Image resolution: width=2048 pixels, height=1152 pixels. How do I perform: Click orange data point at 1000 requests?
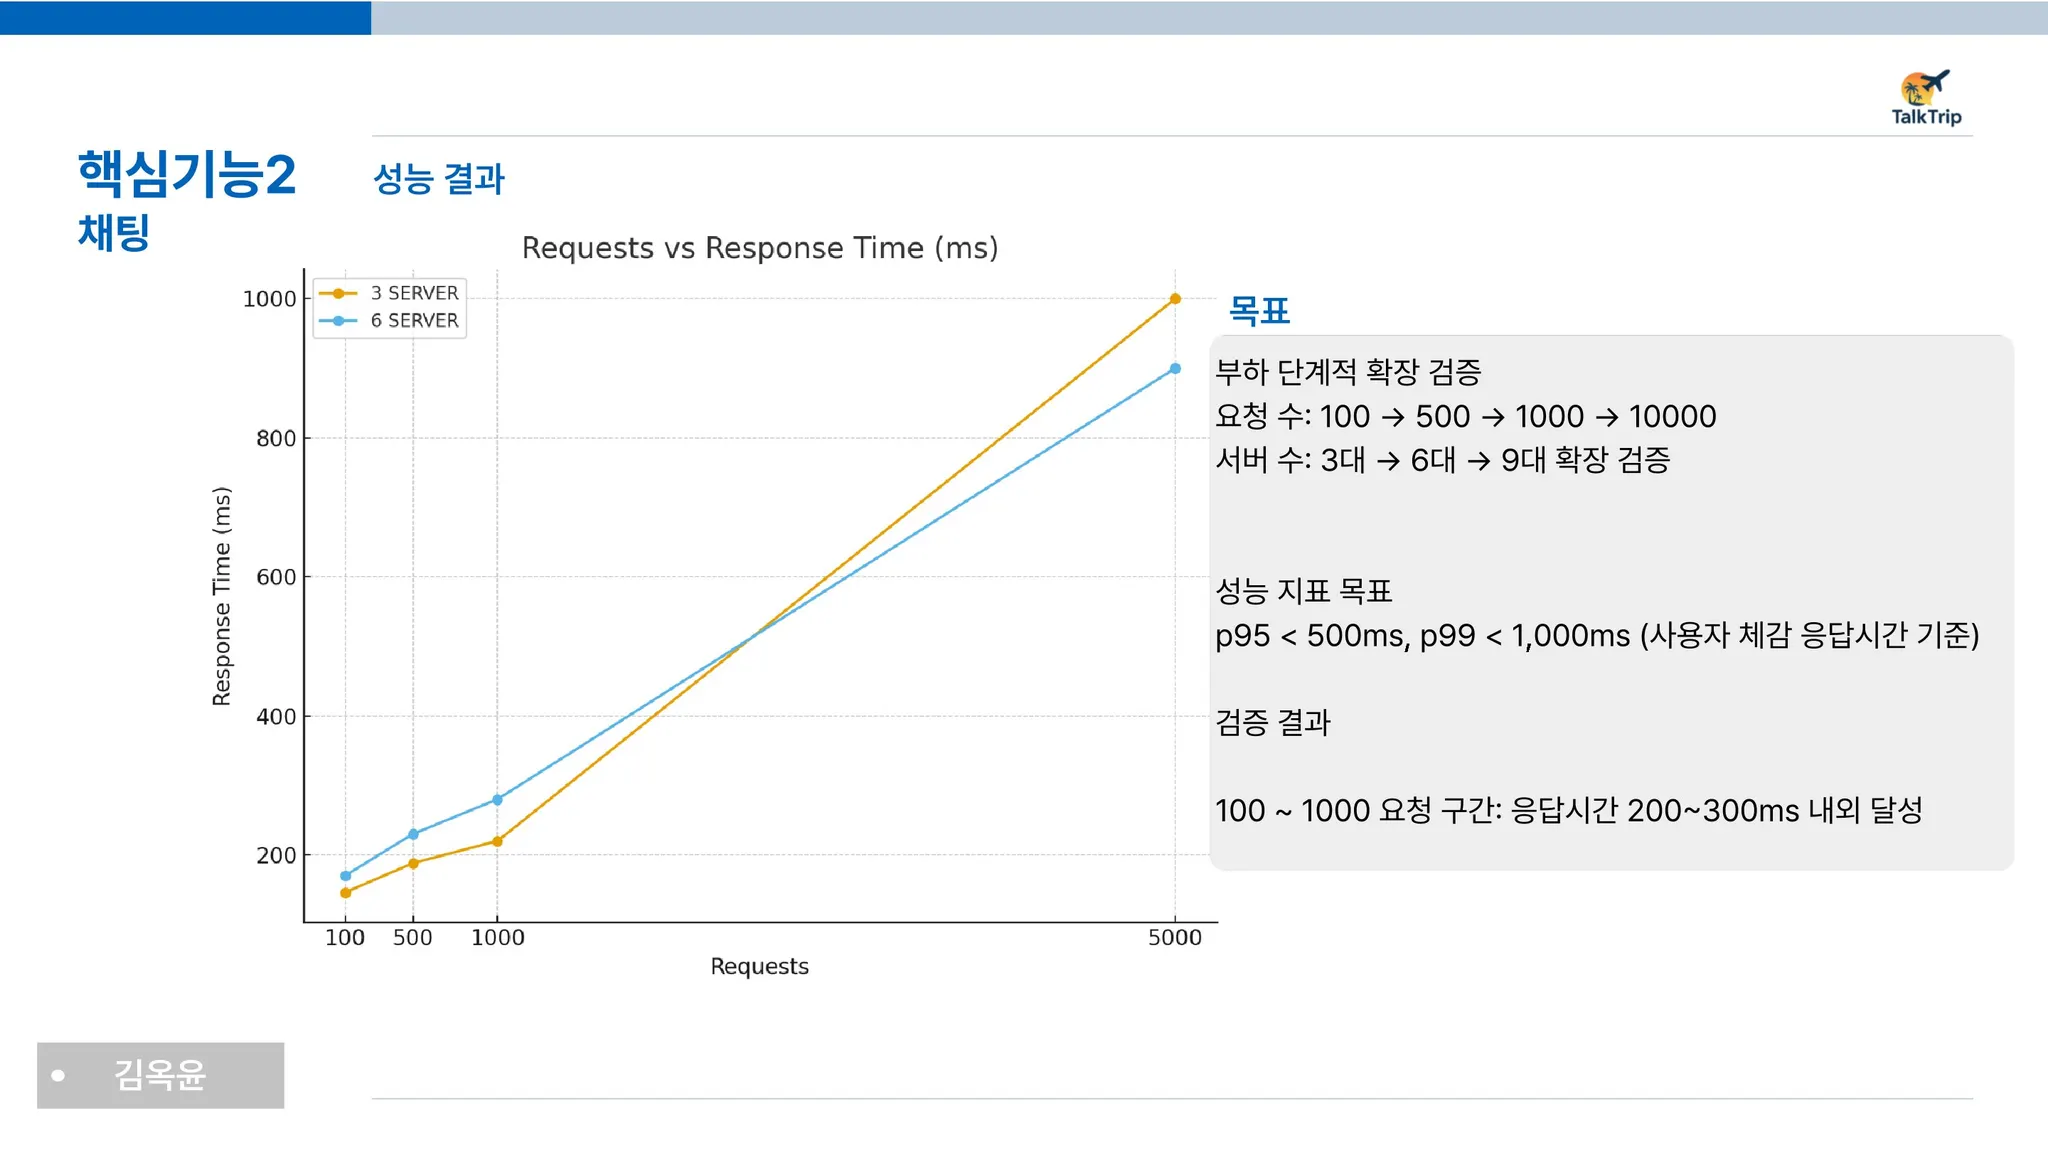(497, 842)
